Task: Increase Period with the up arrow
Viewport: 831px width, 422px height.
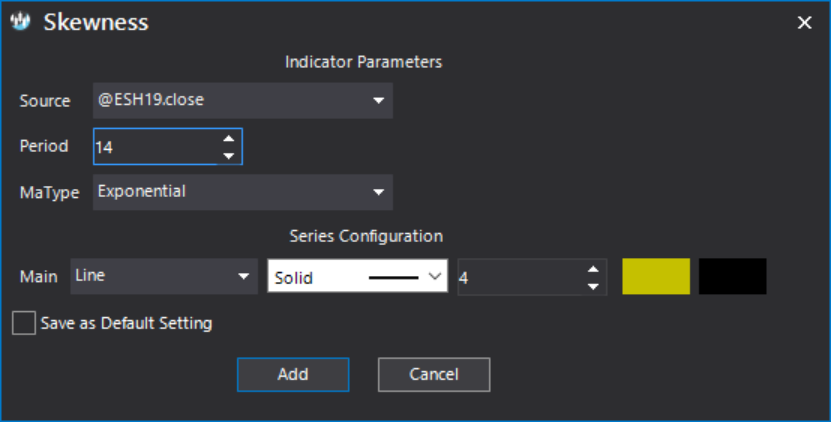Action: pos(229,138)
